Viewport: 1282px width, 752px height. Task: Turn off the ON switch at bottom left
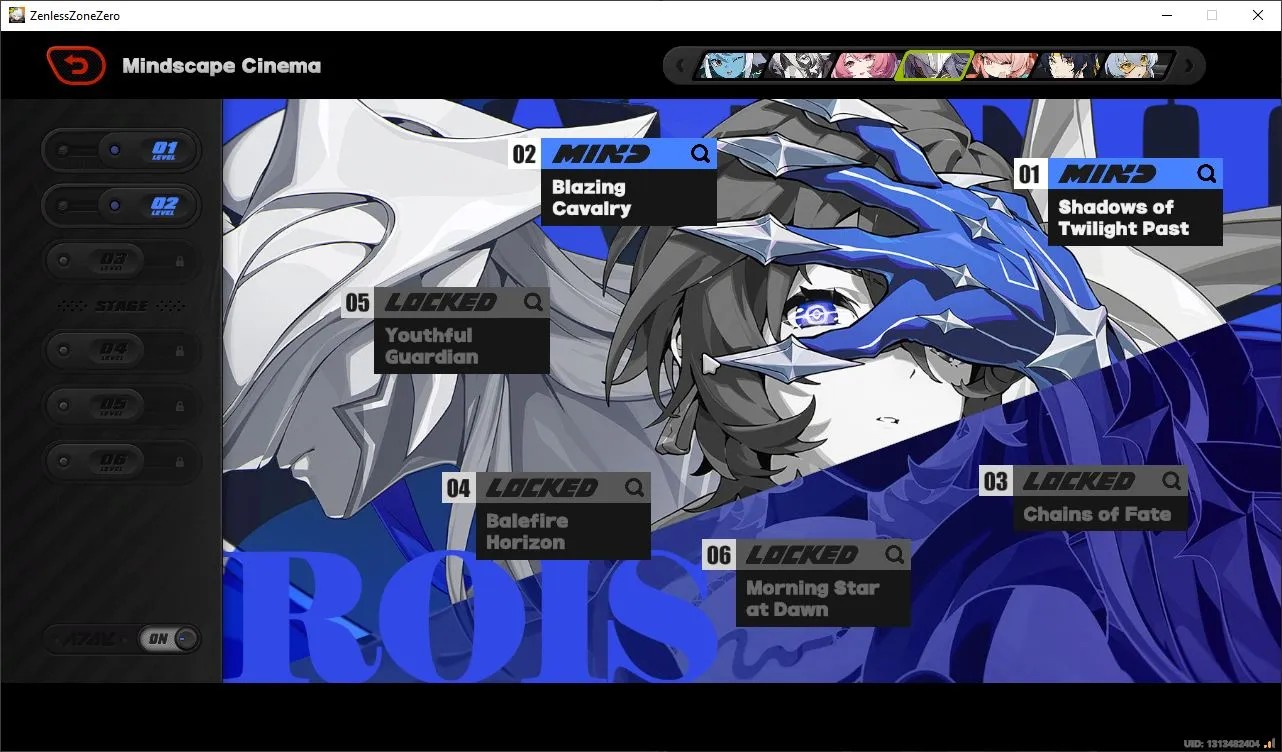click(x=169, y=639)
